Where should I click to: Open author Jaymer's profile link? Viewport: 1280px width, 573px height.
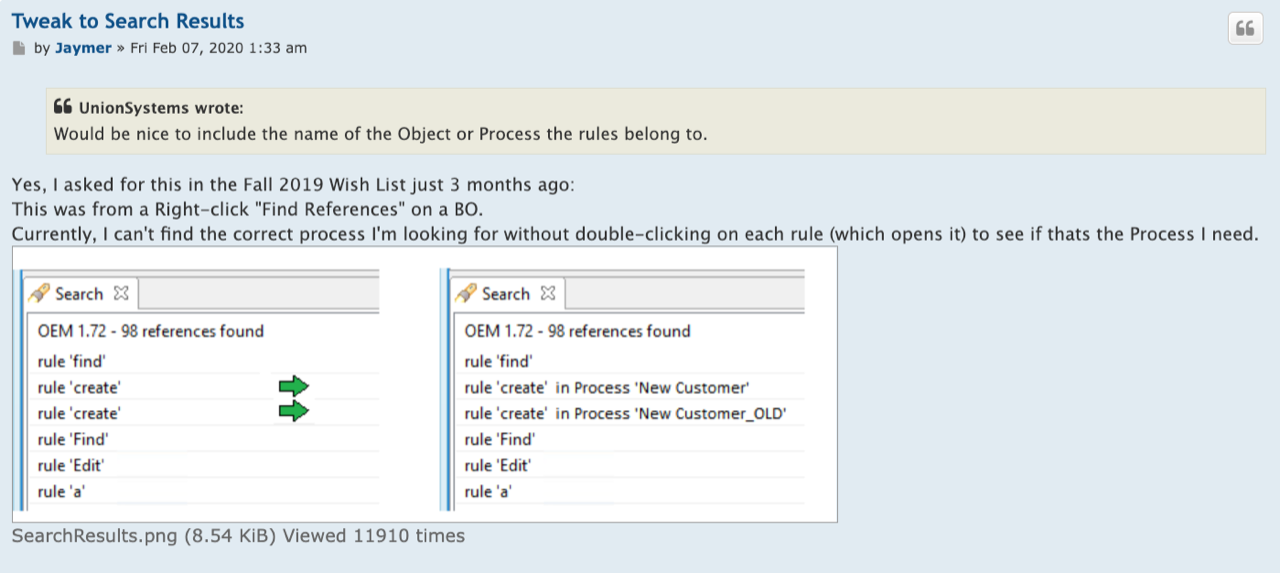[x=83, y=48]
